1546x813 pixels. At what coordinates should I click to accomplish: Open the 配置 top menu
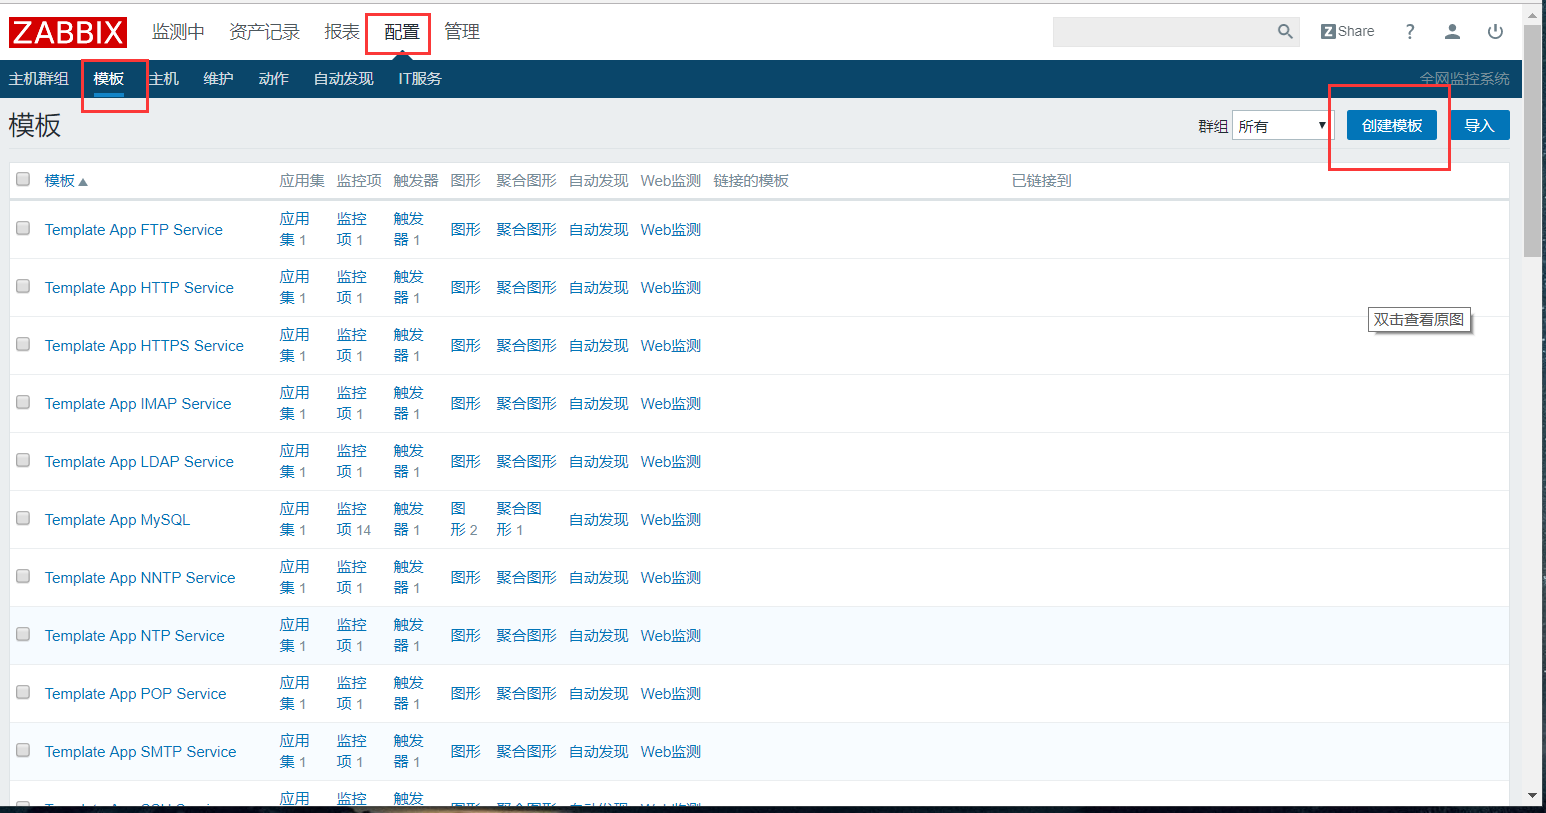(402, 32)
